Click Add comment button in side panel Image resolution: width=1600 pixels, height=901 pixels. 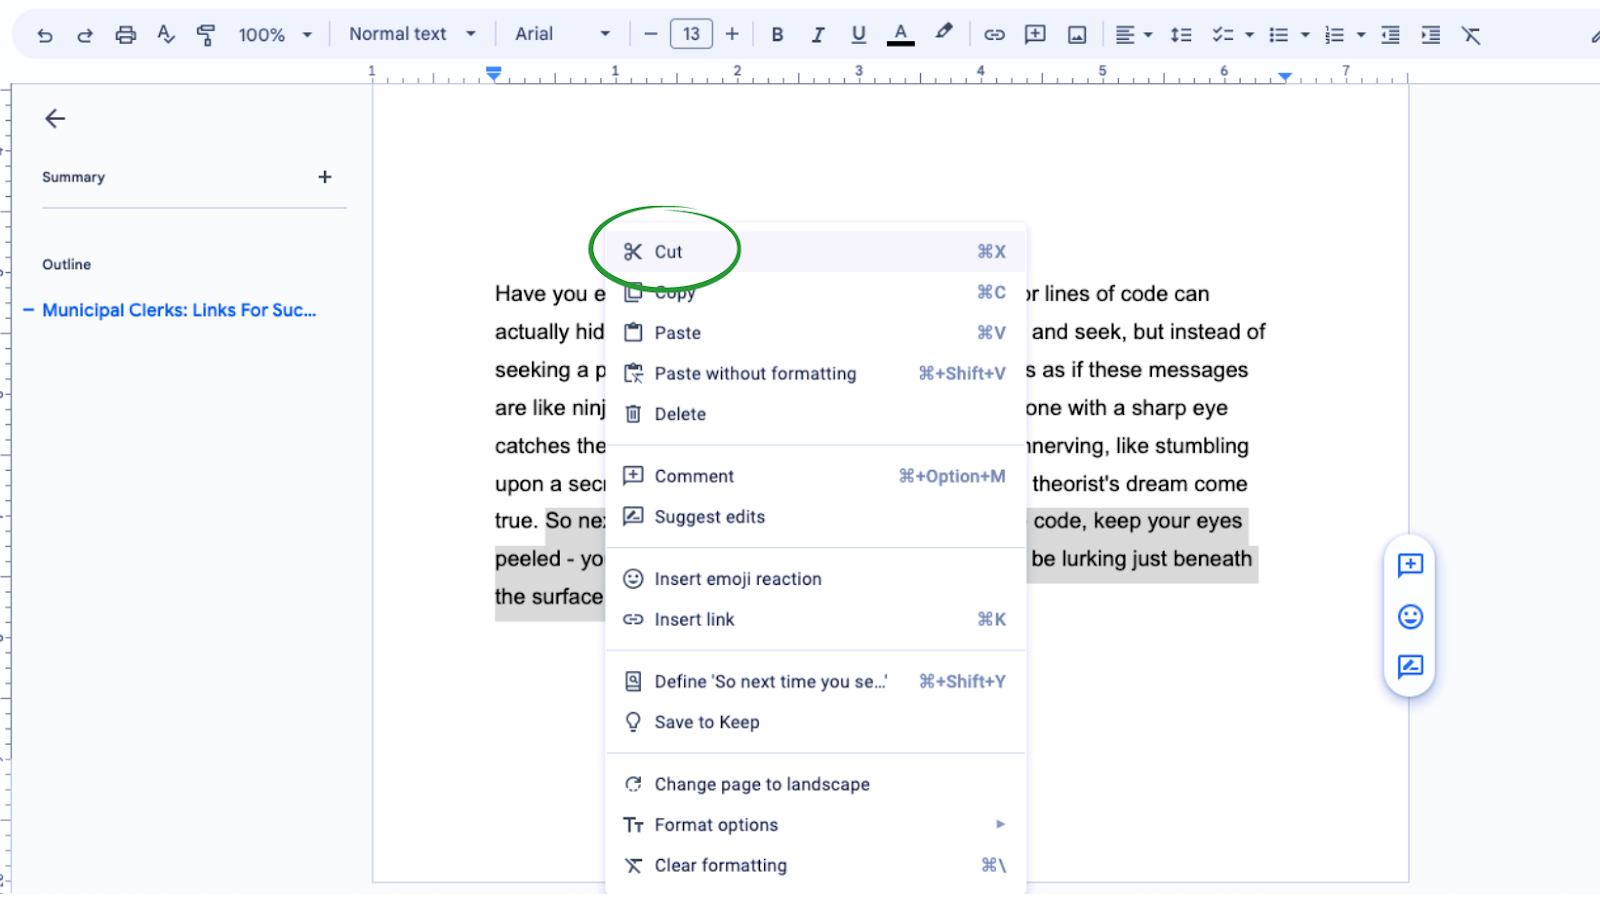tap(1410, 566)
